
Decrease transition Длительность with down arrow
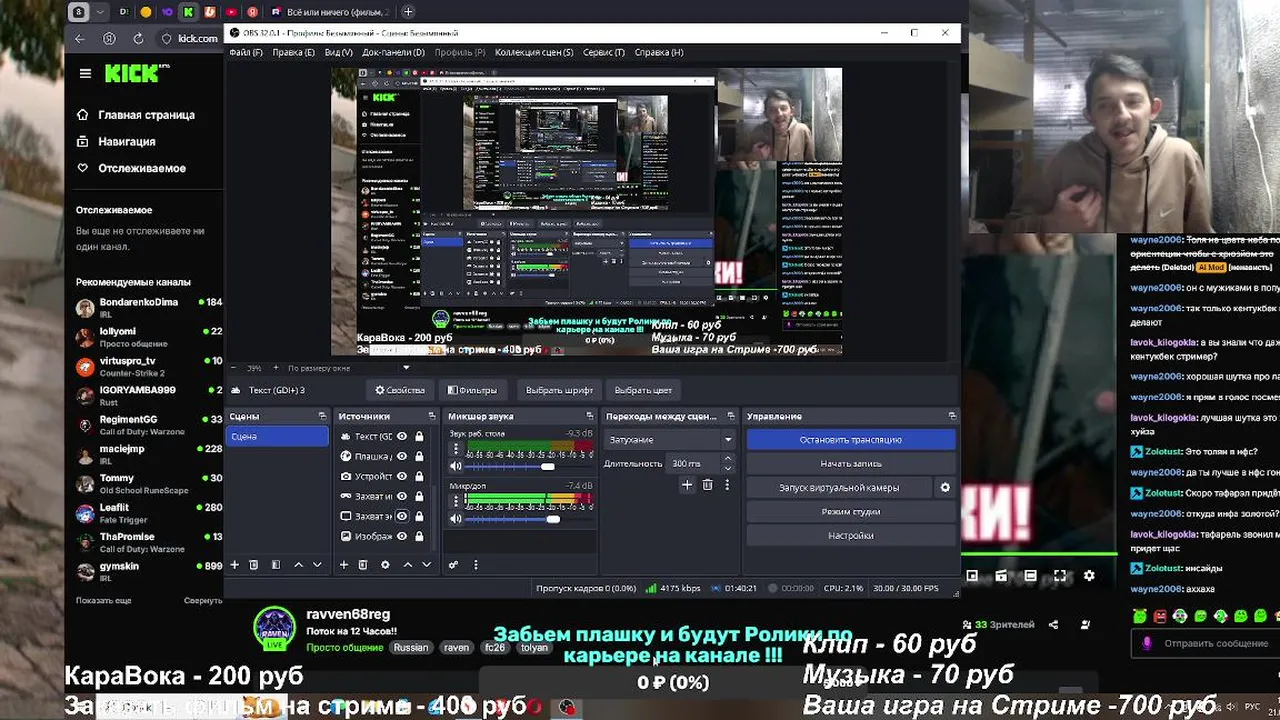pos(727,468)
